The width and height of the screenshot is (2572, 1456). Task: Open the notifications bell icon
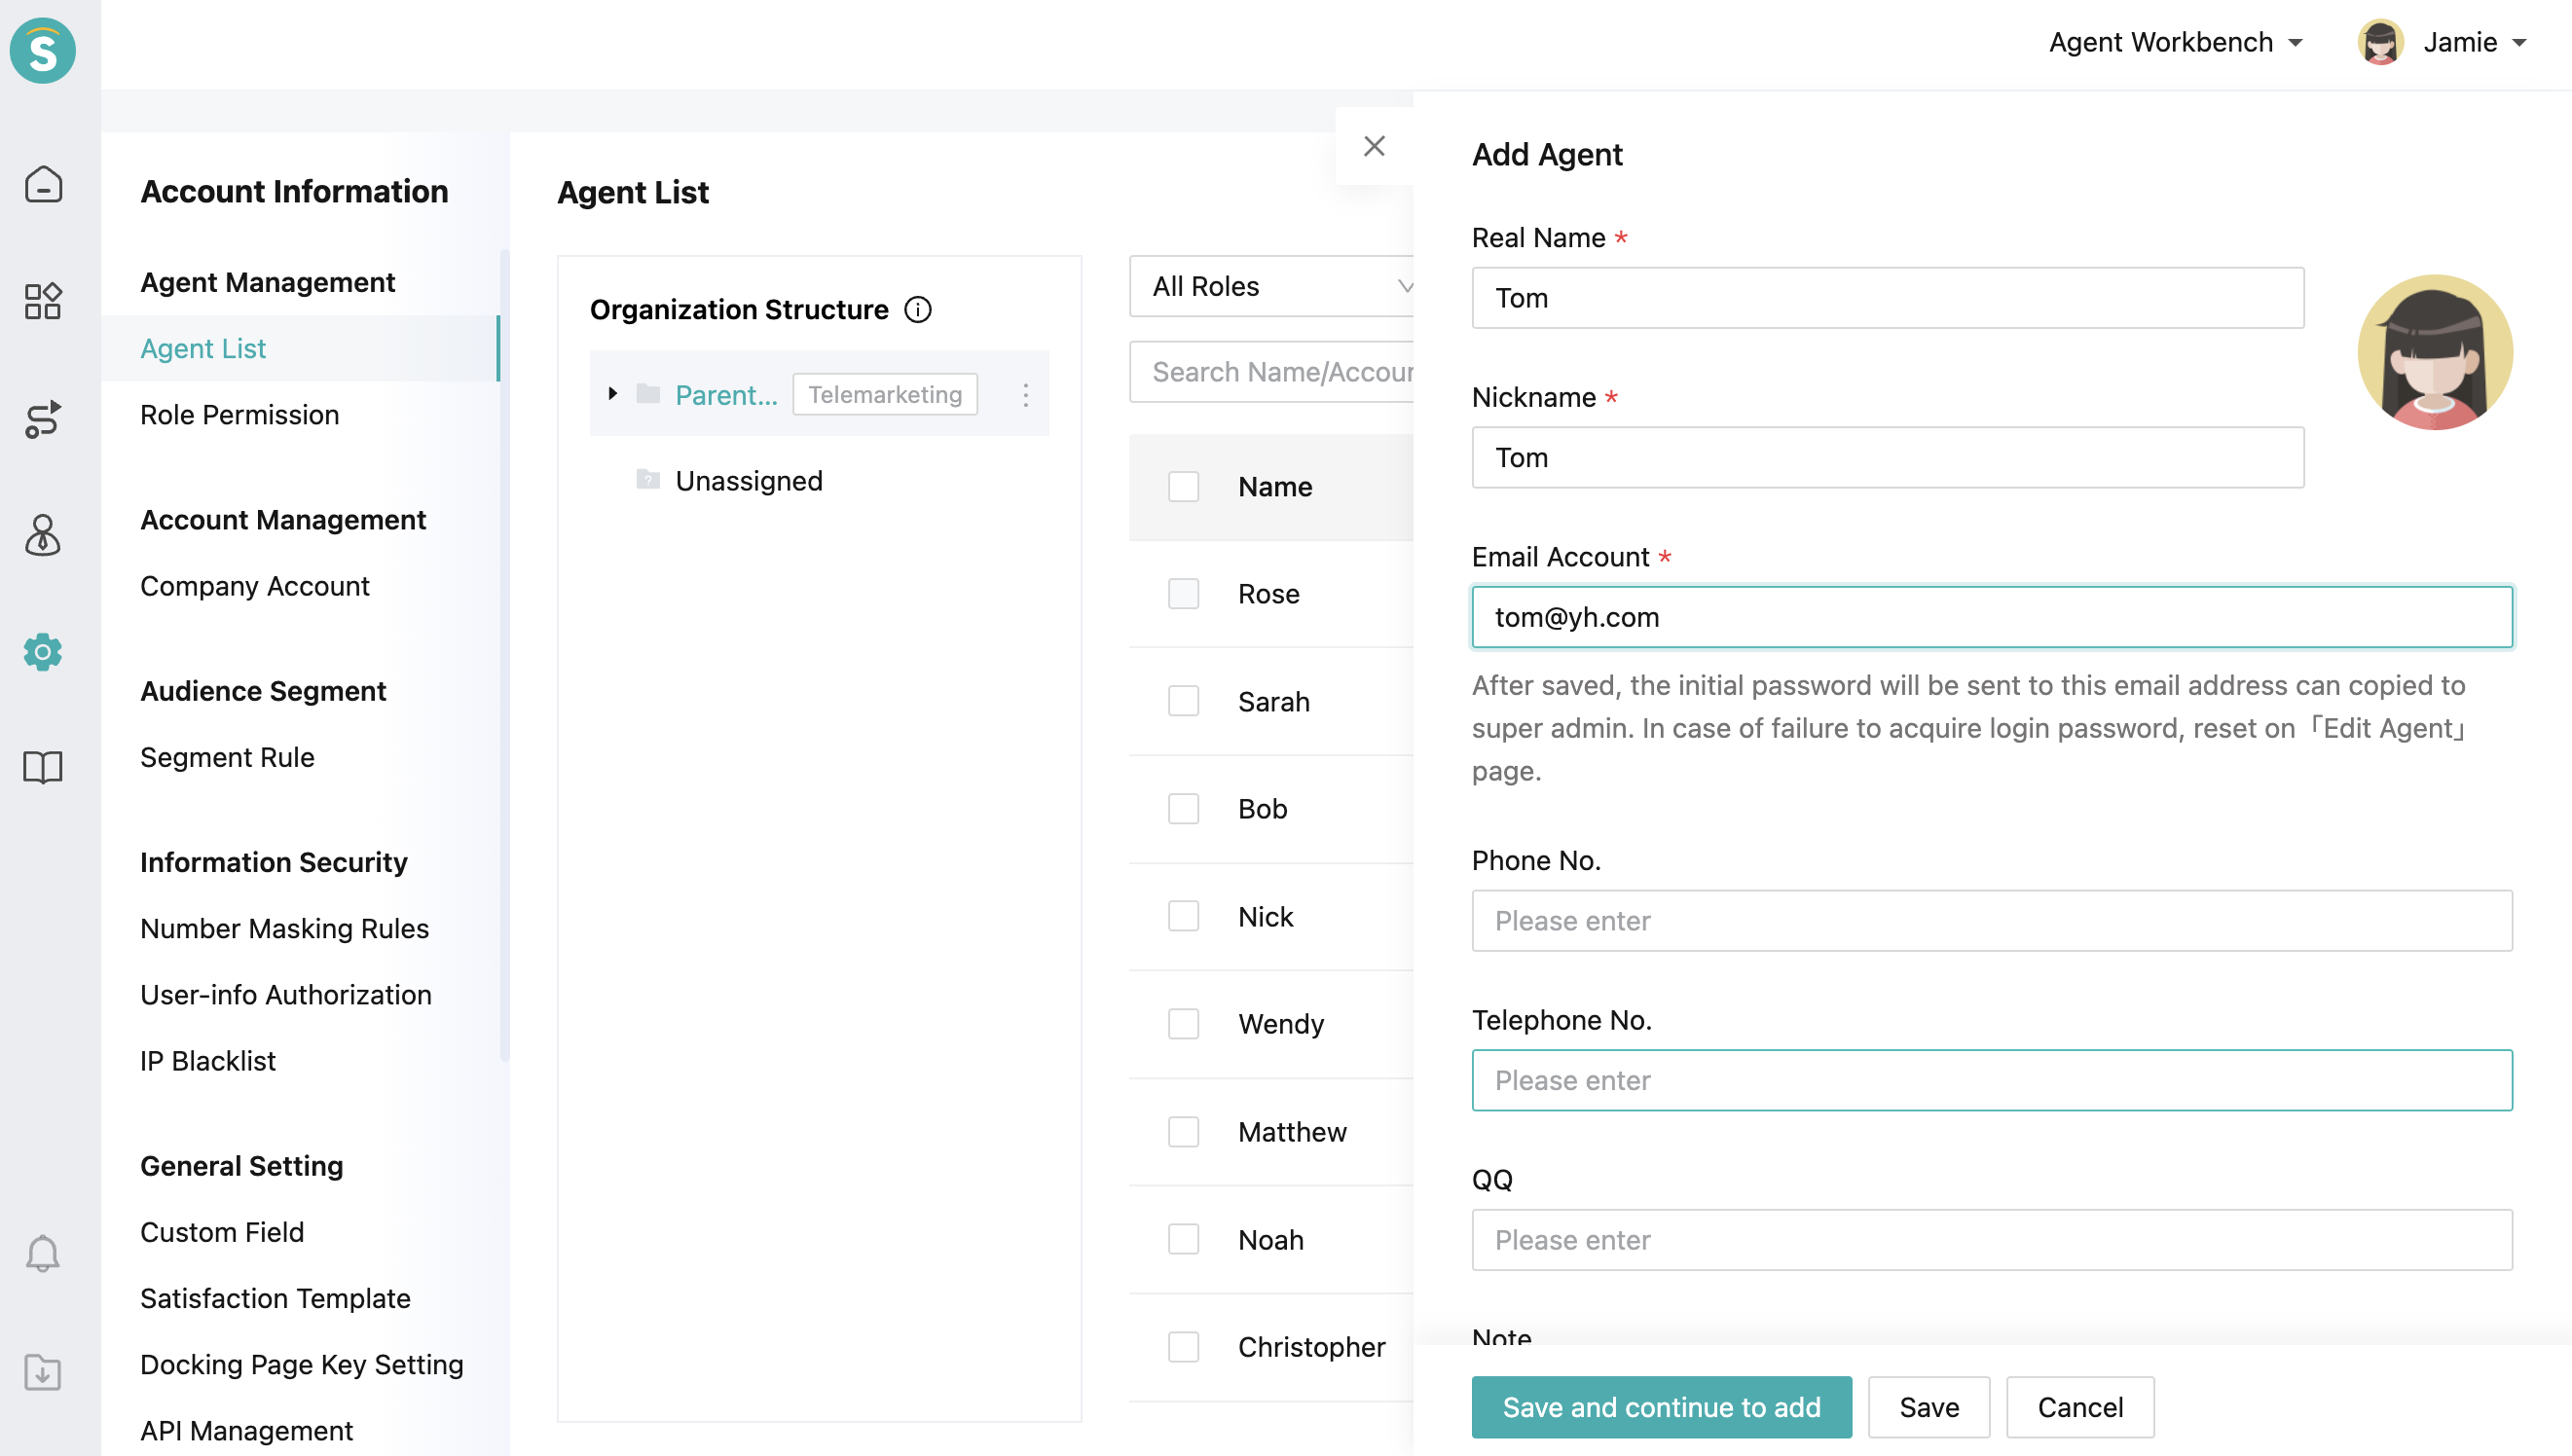[x=43, y=1253]
